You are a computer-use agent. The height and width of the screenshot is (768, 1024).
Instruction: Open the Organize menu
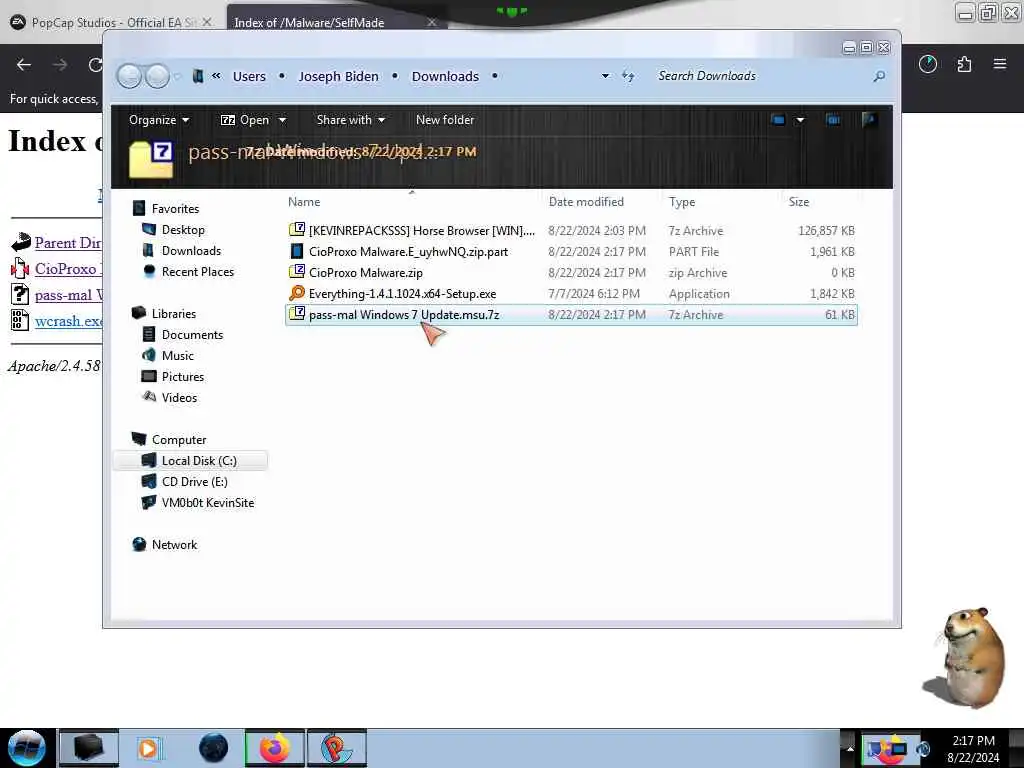(x=159, y=120)
